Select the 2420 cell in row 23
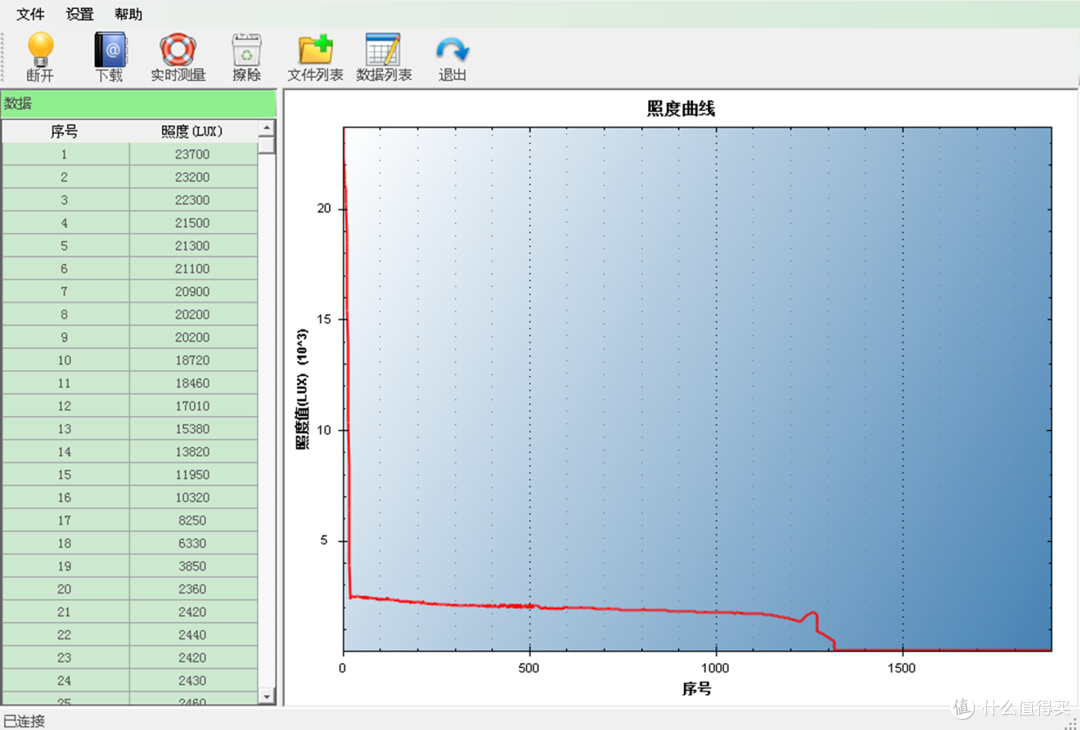 (x=193, y=657)
